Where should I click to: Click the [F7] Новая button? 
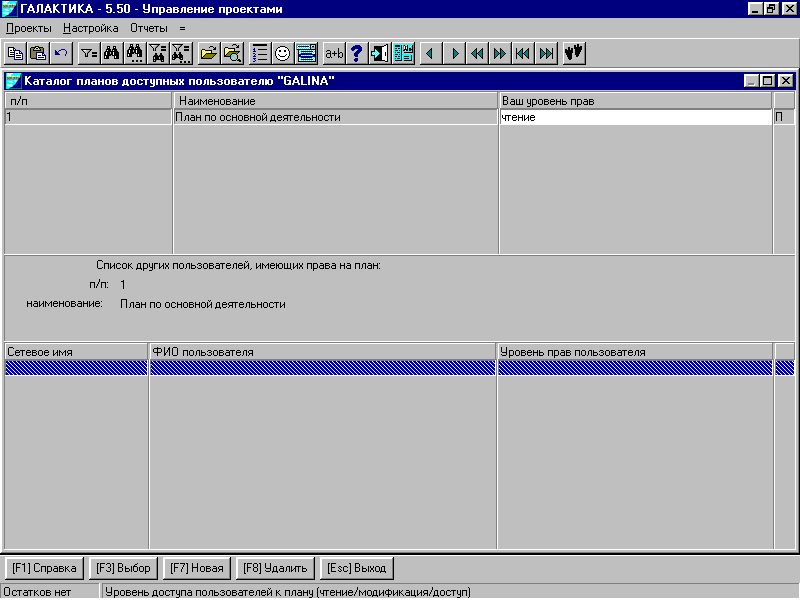pos(197,568)
